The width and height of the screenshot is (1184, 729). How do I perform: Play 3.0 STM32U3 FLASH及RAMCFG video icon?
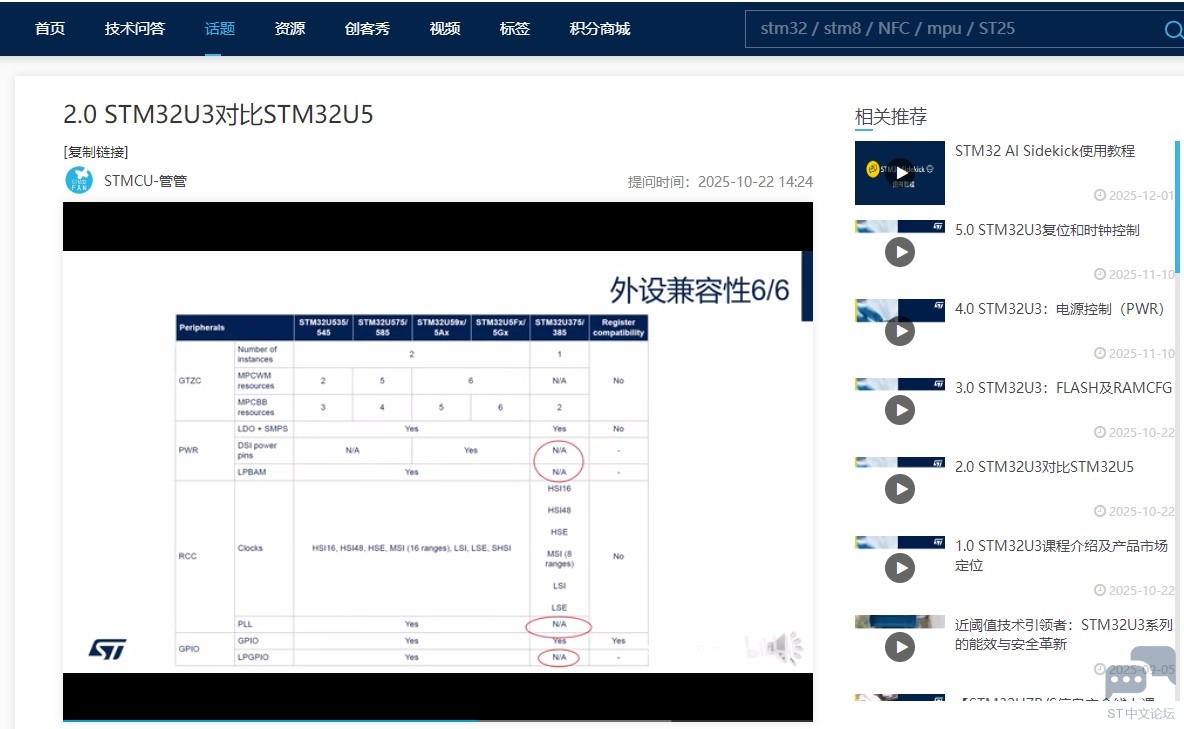point(899,409)
